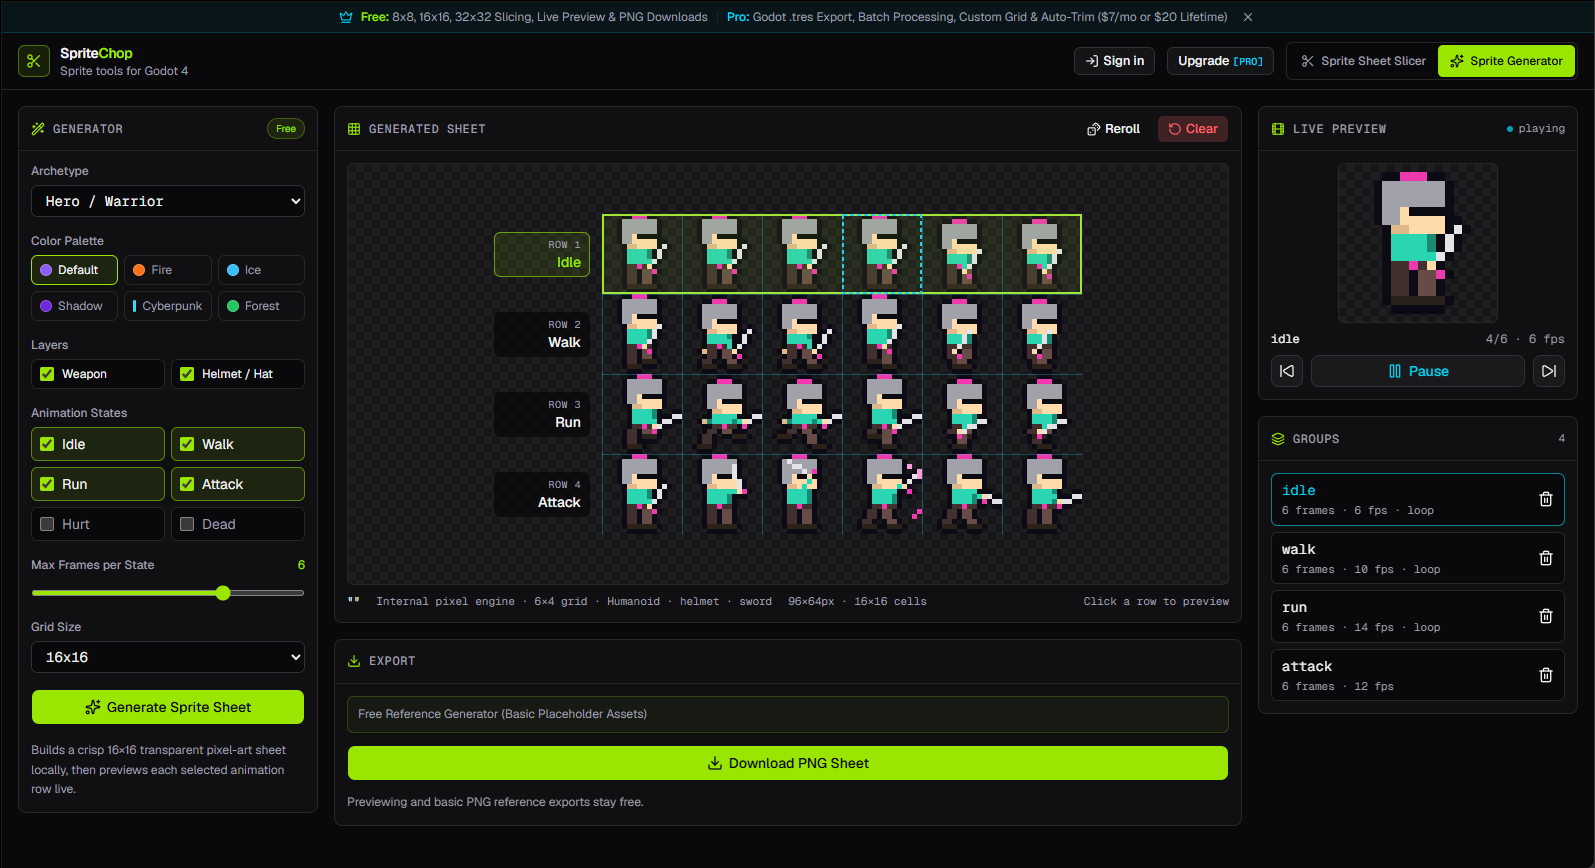The image size is (1595, 868).
Task: Click Generate Sprite Sheet button
Action: point(168,707)
